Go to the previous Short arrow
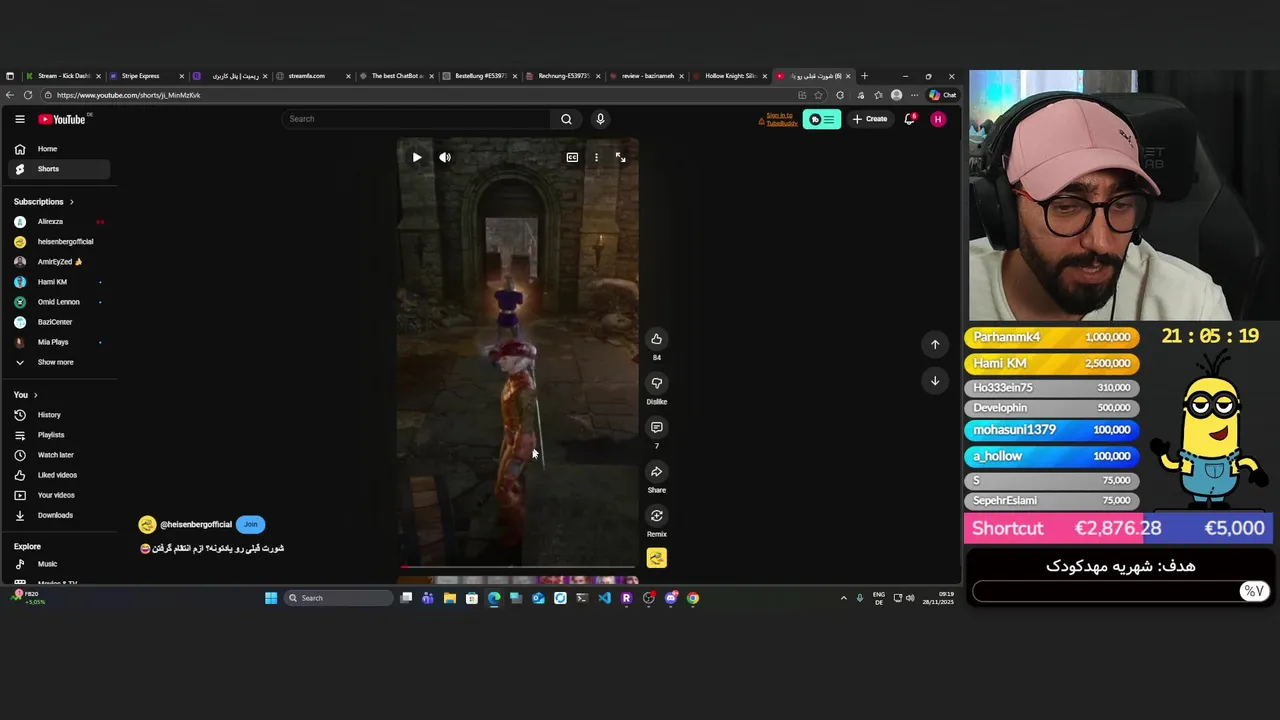 (935, 344)
